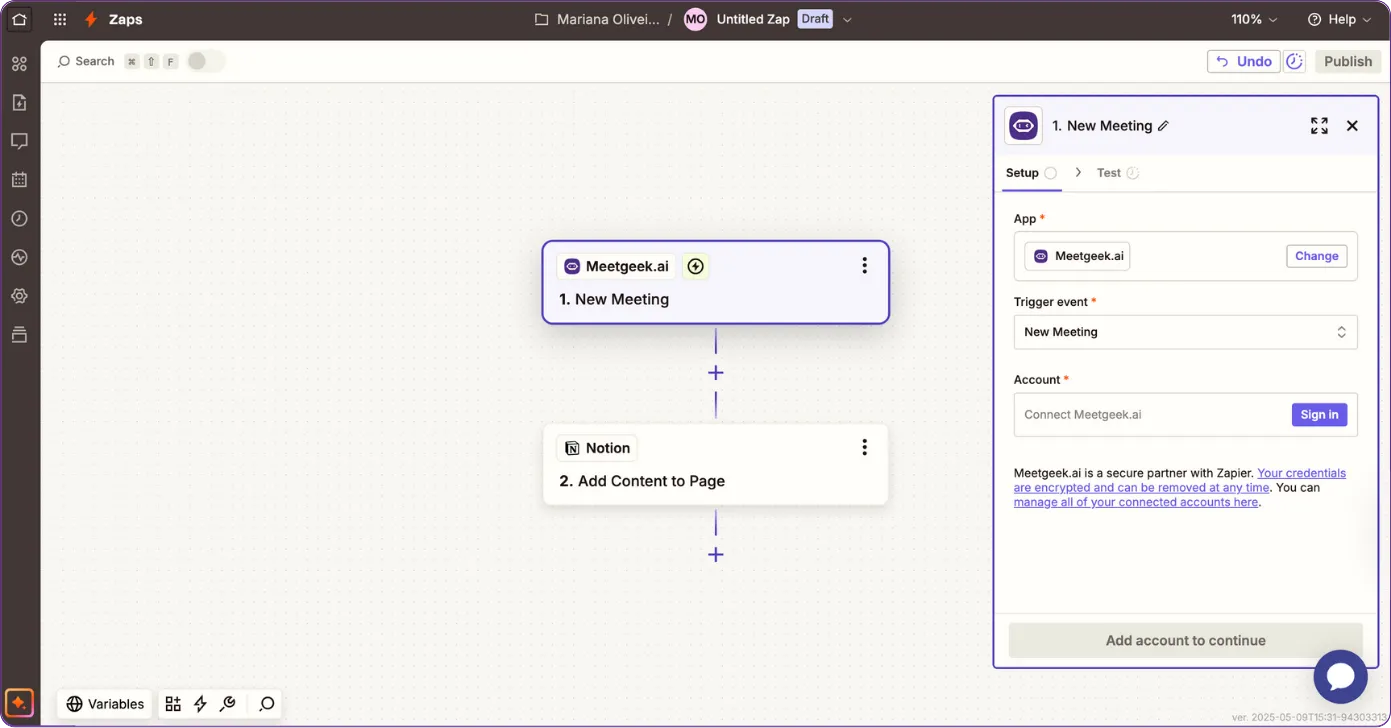Switch to the Test tab
Viewport: 1391px width, 728px height.
point(1108,173)
